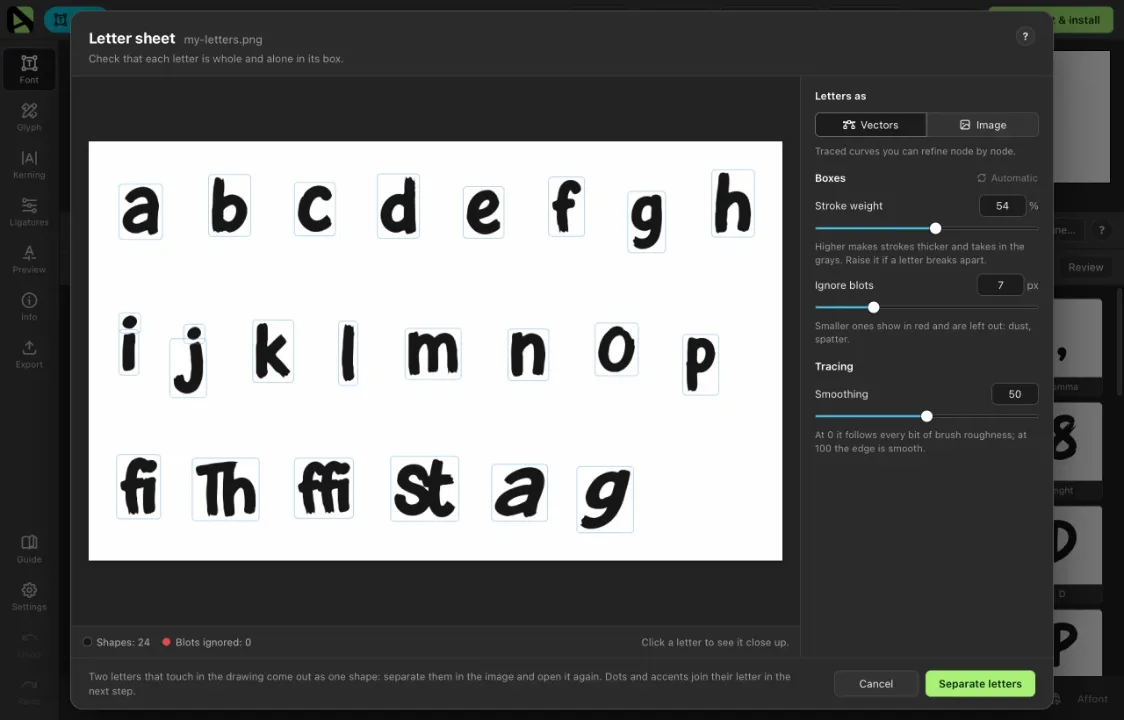Click the 'D' glyph thumbnail behind the dialog
Viewport: 1124px width, 720px height.
click(x=1077, y=545)
